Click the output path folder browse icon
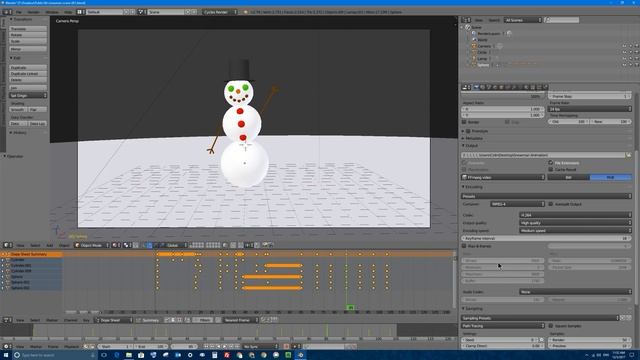This screenshot has height=360, width=640. (629, 155)
